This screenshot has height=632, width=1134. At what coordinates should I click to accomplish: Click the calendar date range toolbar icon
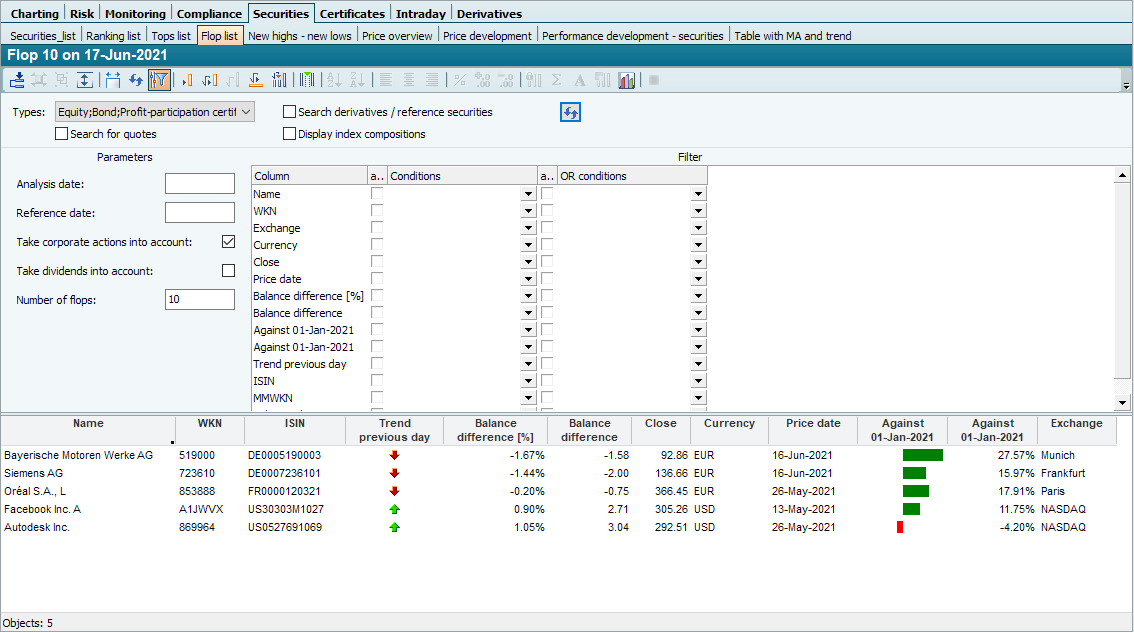click(112, 80)
